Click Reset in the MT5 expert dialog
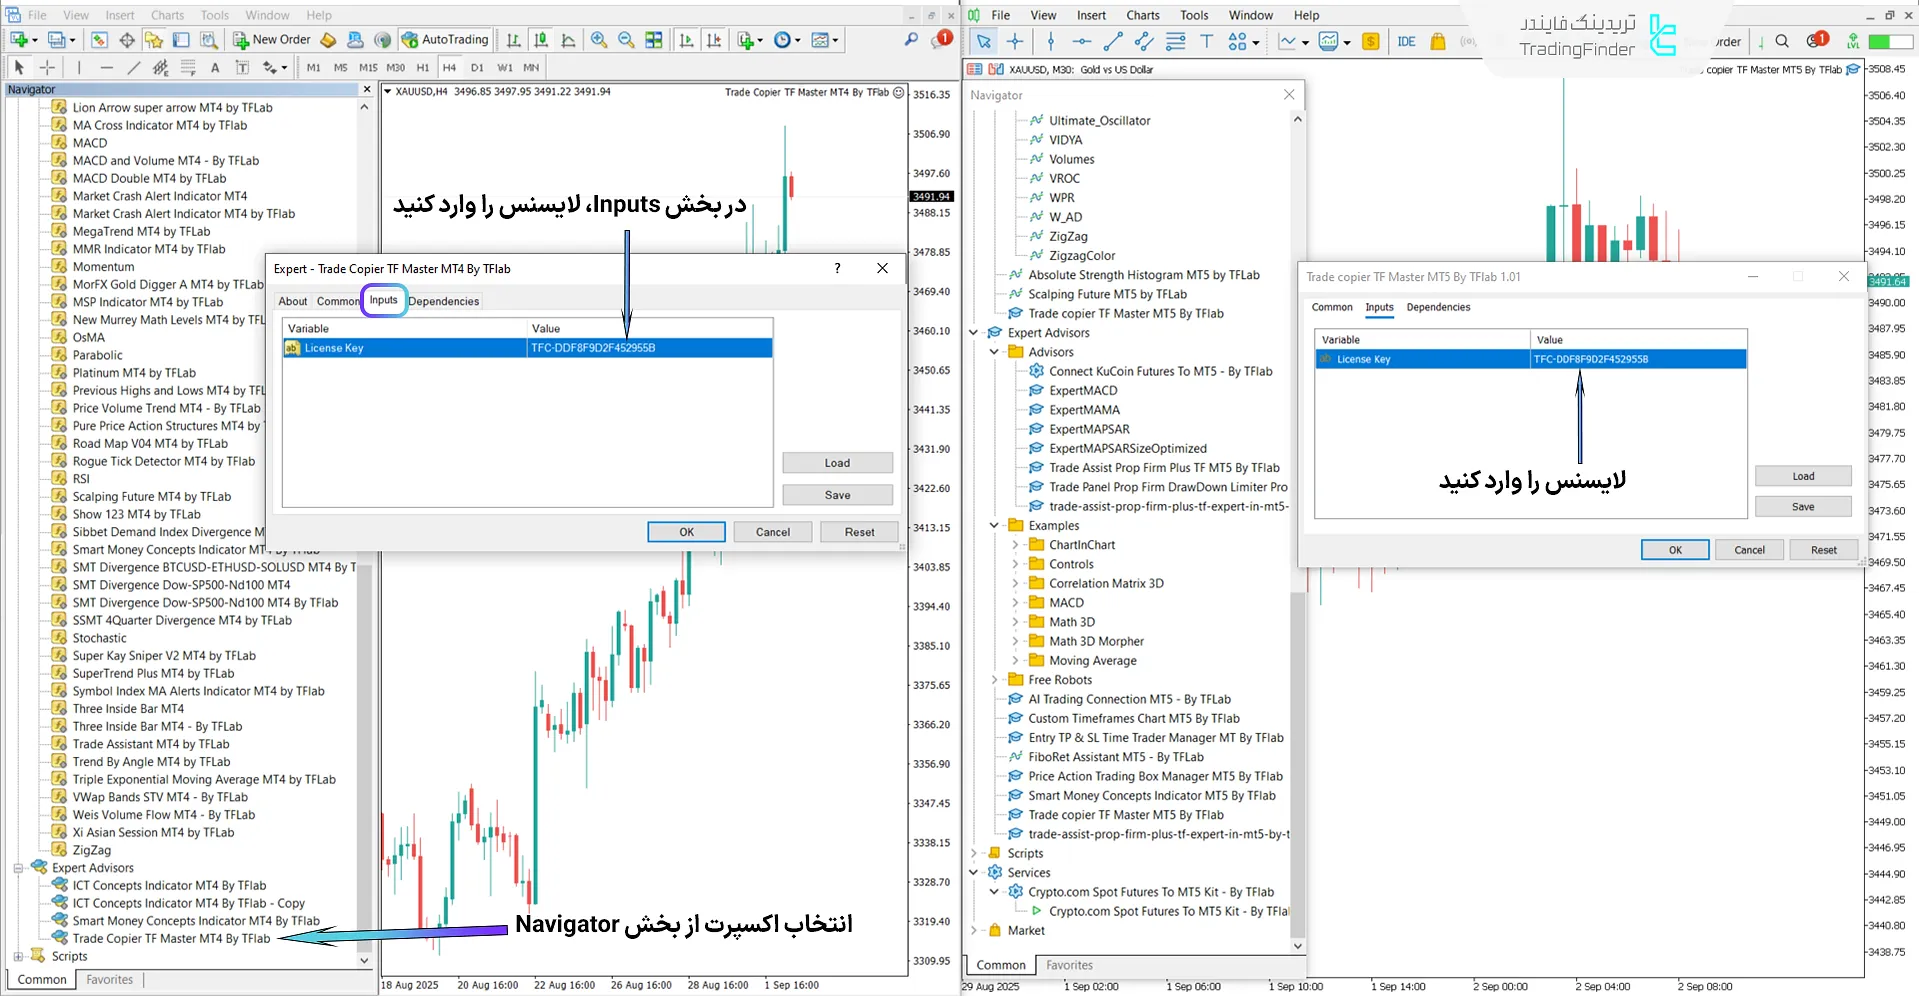This screenshot has width=1919, height=996. [x=1823, y=550]
